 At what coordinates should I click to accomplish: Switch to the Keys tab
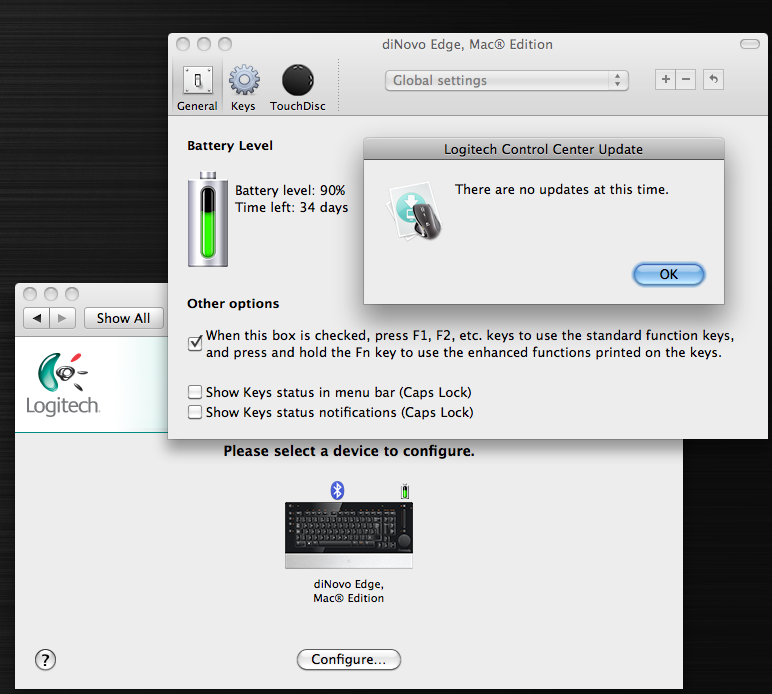coord(243,88)
